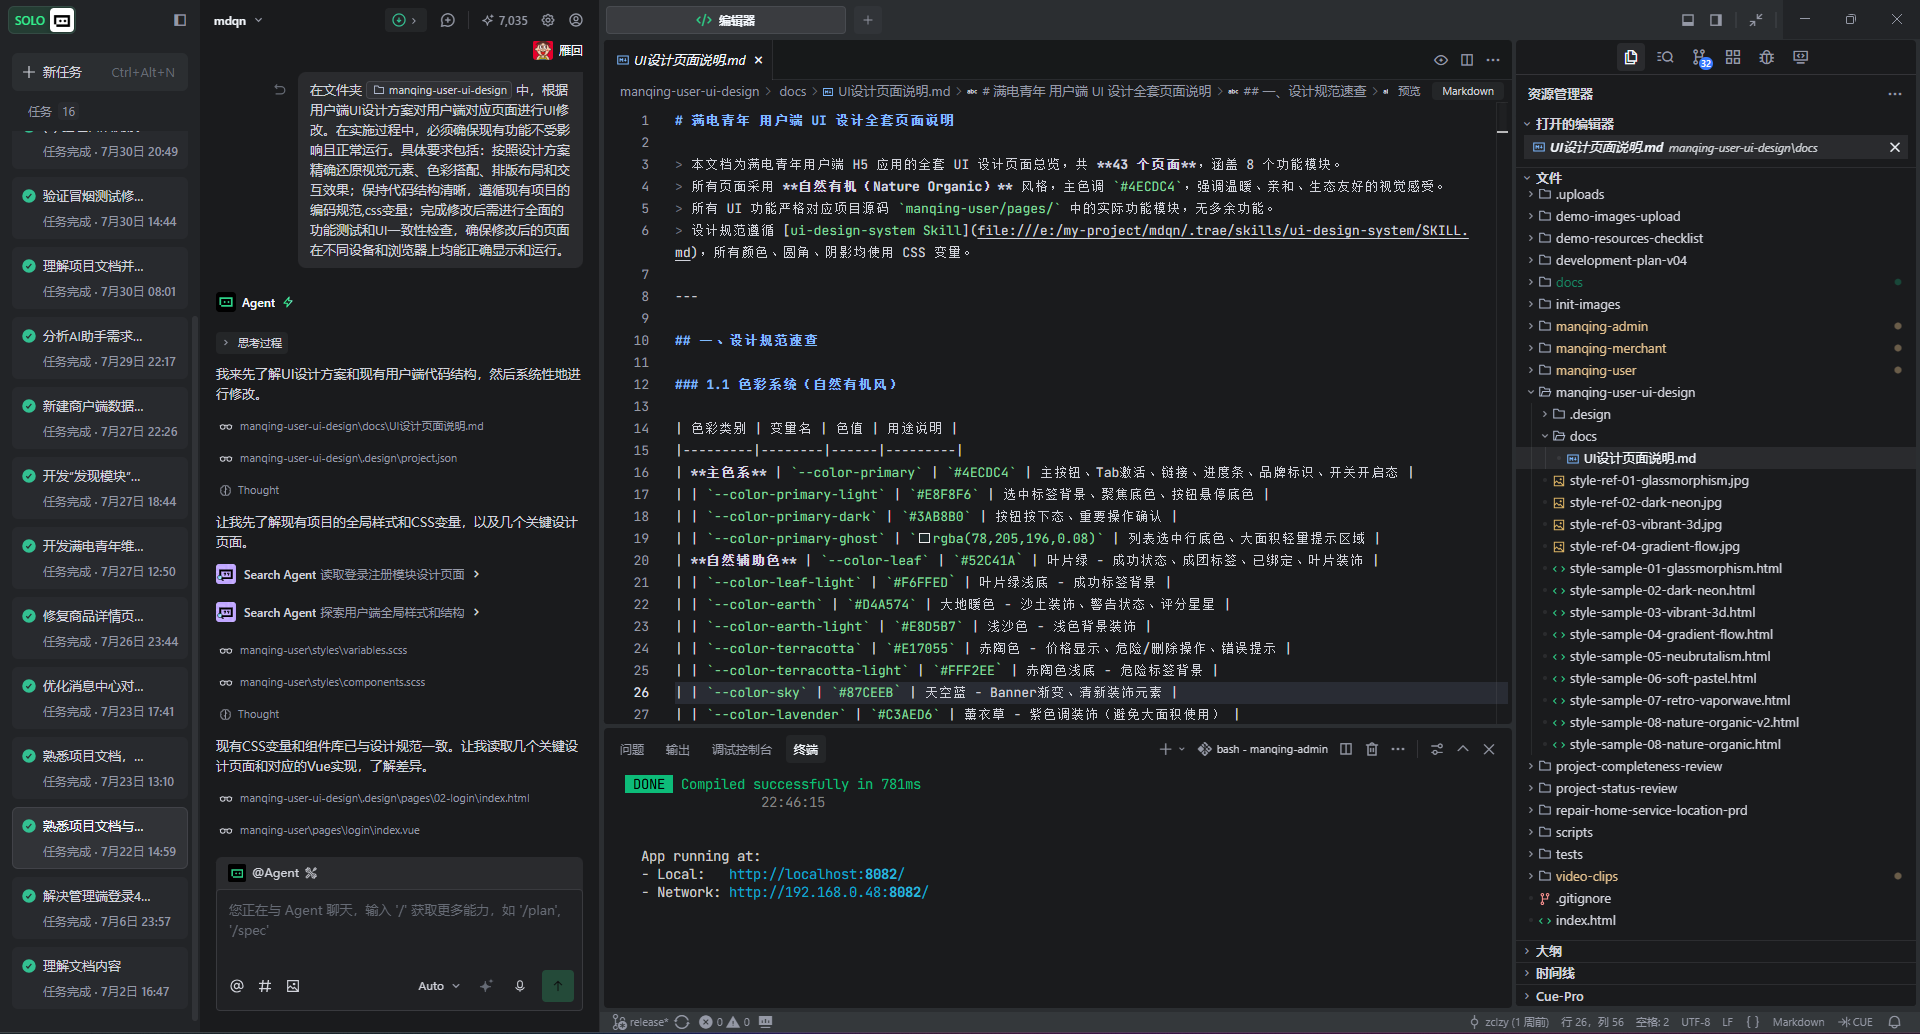This screenshot has height=1034, width=1920.
Task: Open the Explorer view icon
Action: coord(1631,58)
